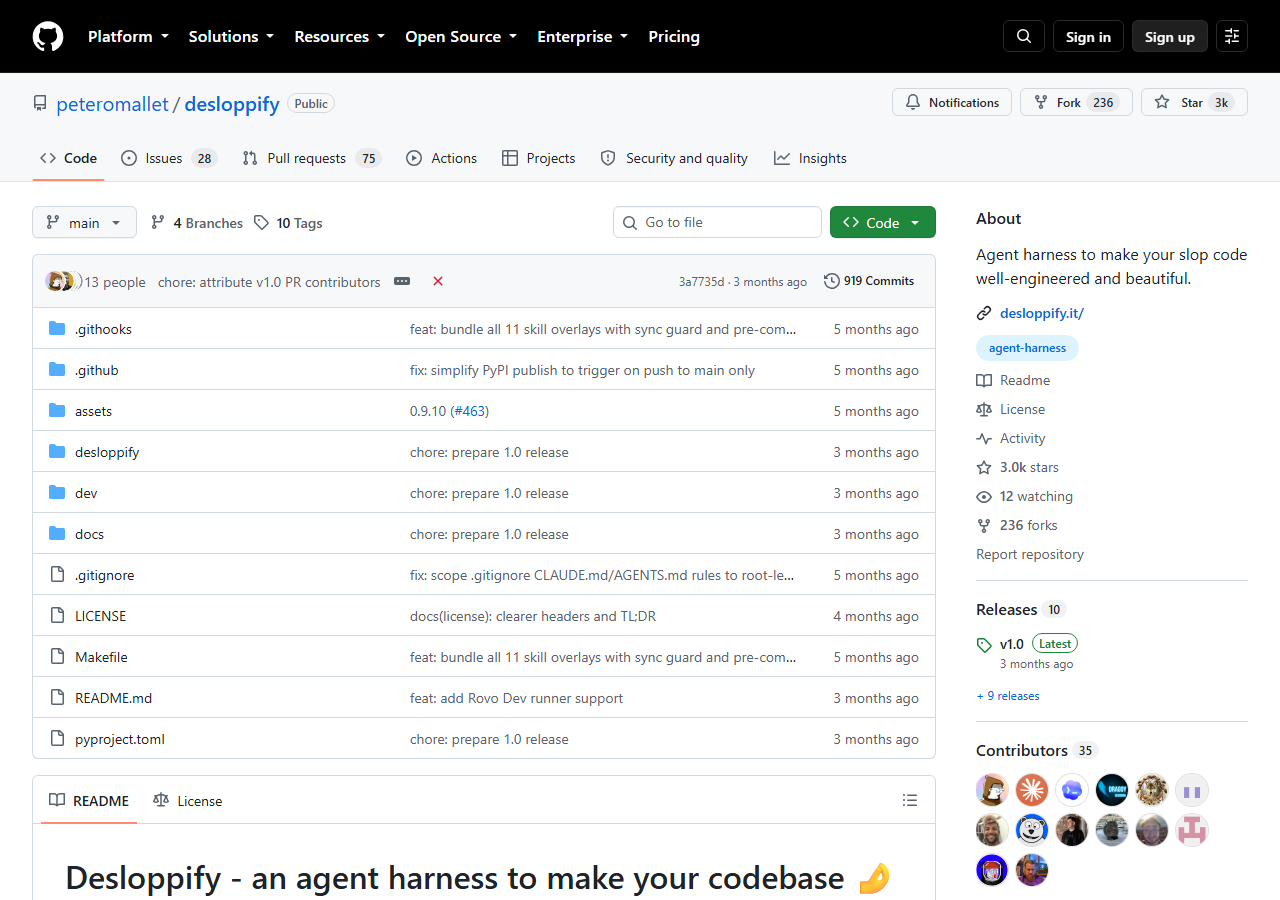Open the + 9 releases link
Screen dimensions: 1280x900
(1008, 696)
